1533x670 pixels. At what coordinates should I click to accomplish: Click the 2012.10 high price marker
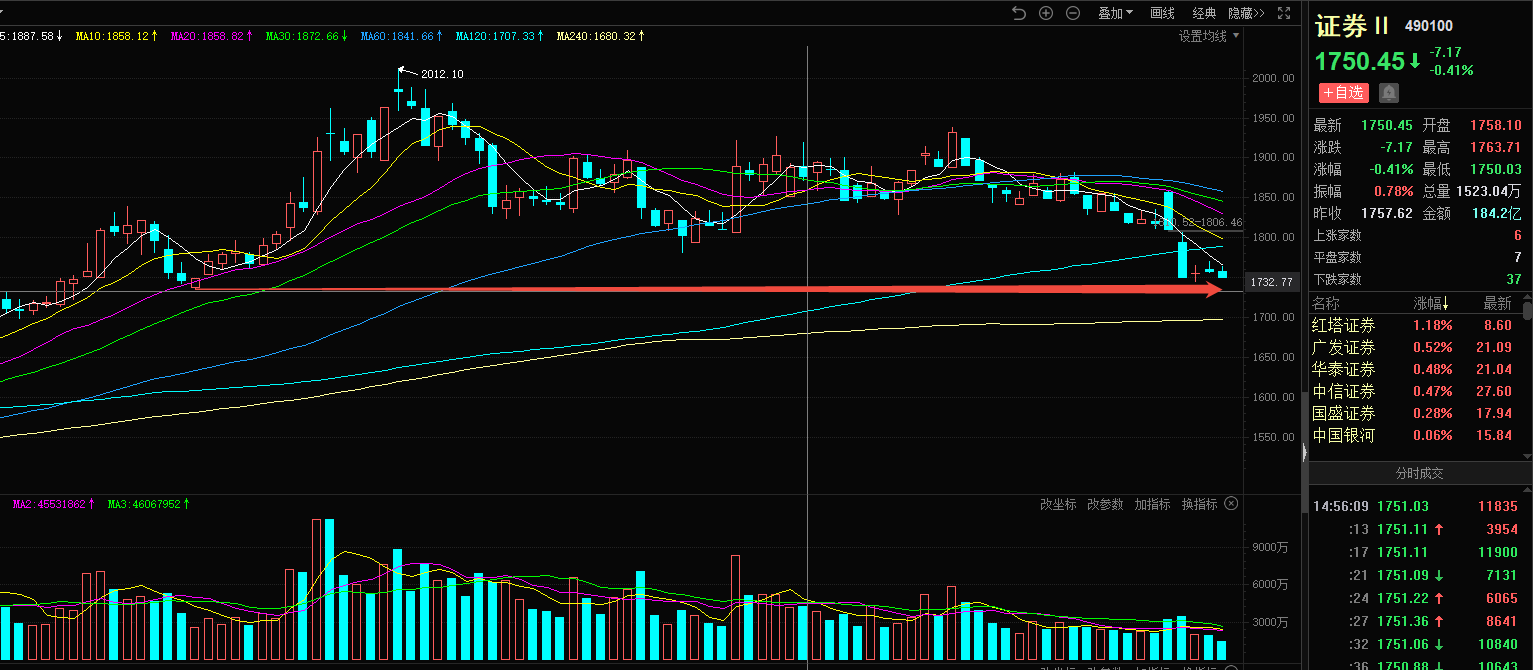click(441, 74)
